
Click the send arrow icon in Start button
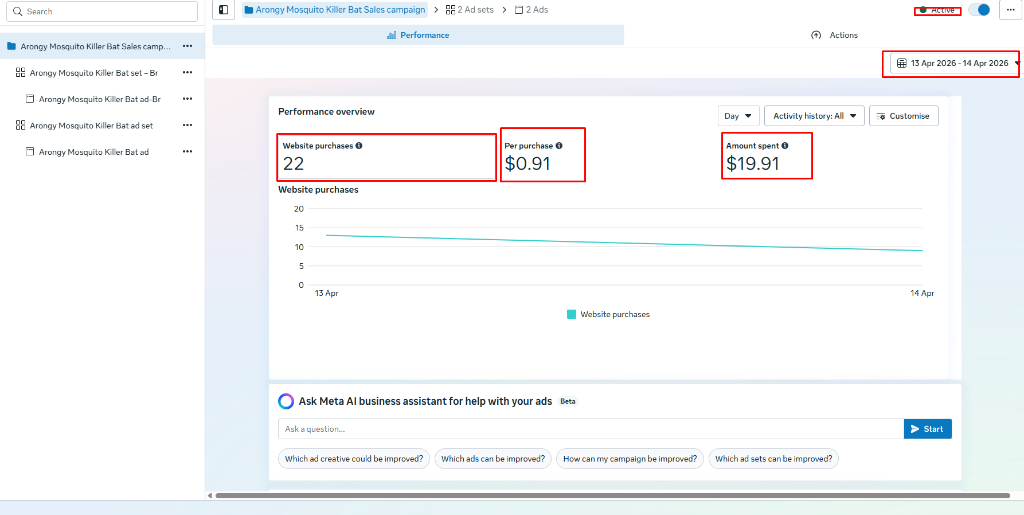pyautogui.click(x=914, y=429)
